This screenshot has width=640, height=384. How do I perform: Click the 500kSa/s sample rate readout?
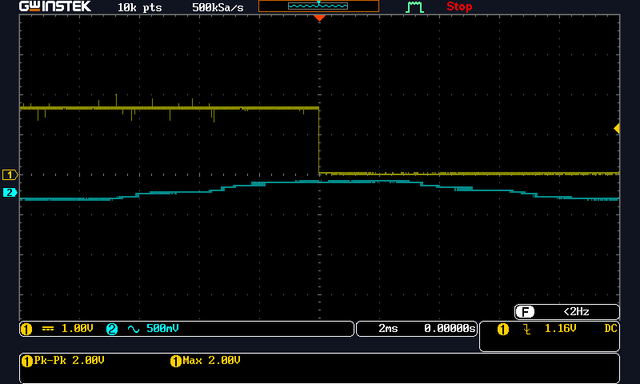pyautogui.click(x=218, y=7)
